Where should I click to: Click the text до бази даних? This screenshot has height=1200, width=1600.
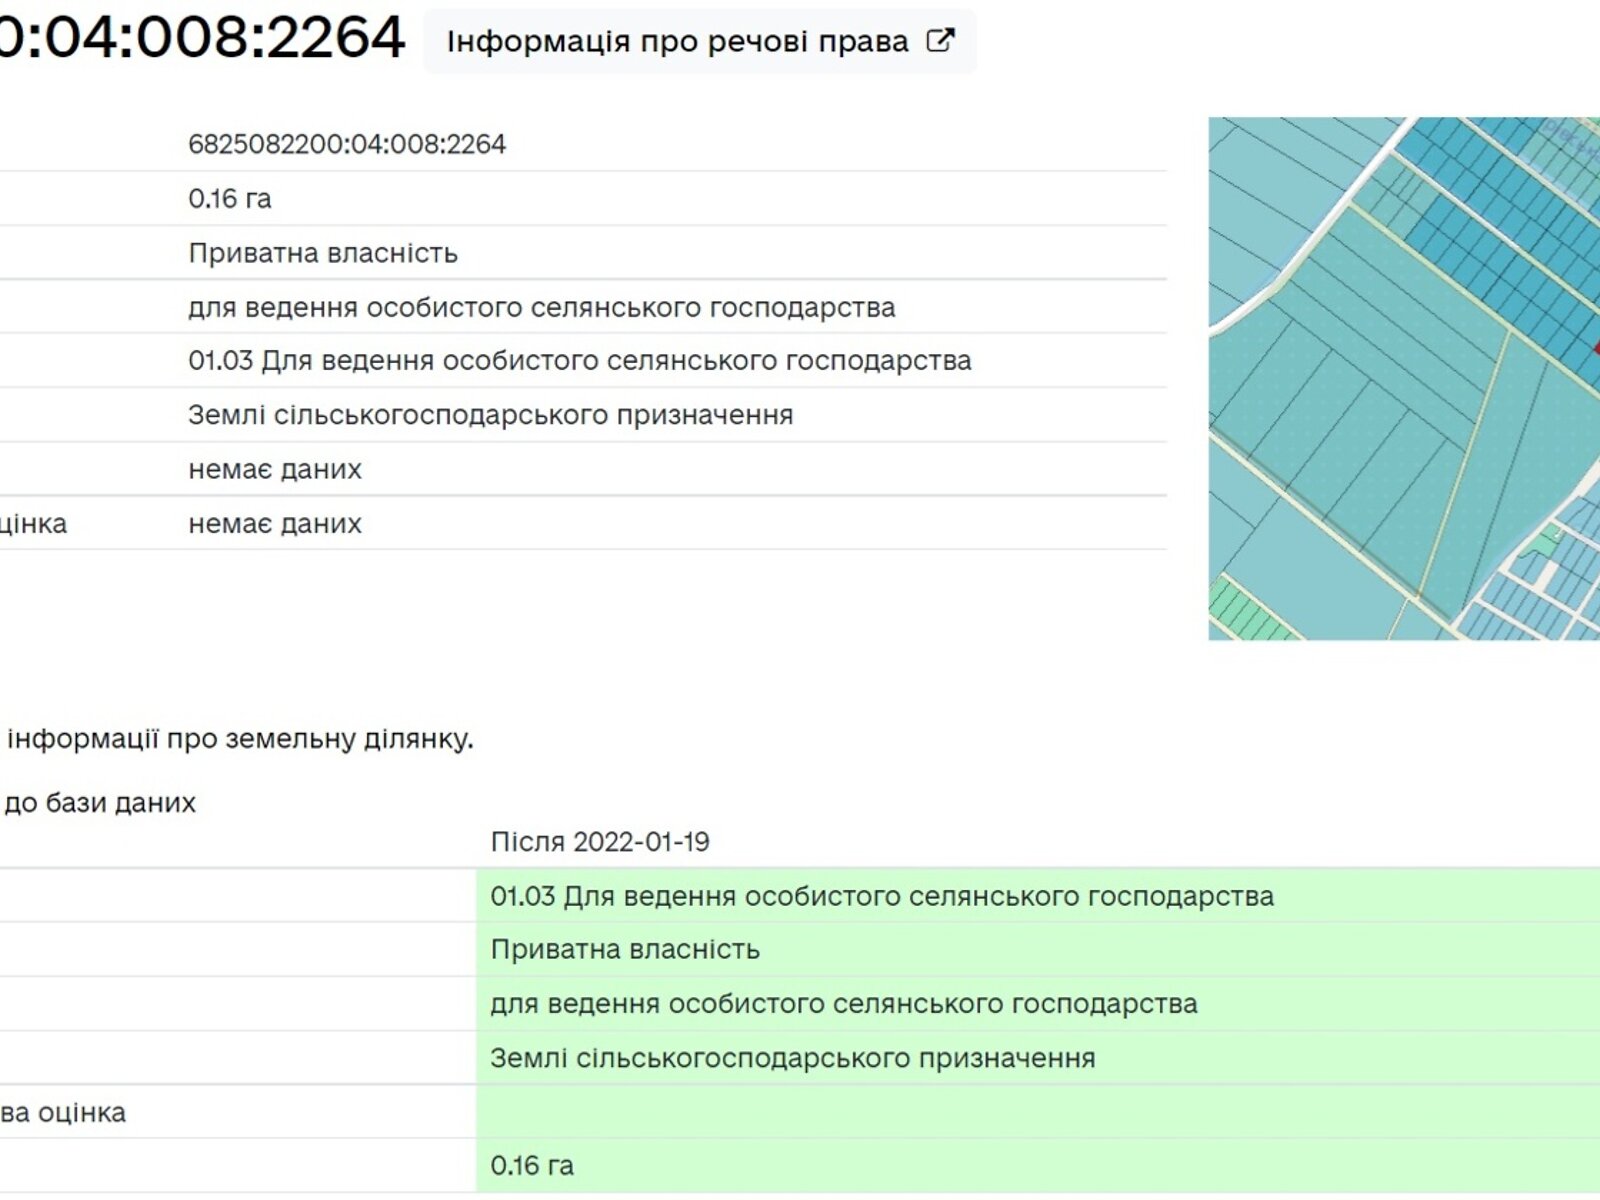(x=100, y=803)
